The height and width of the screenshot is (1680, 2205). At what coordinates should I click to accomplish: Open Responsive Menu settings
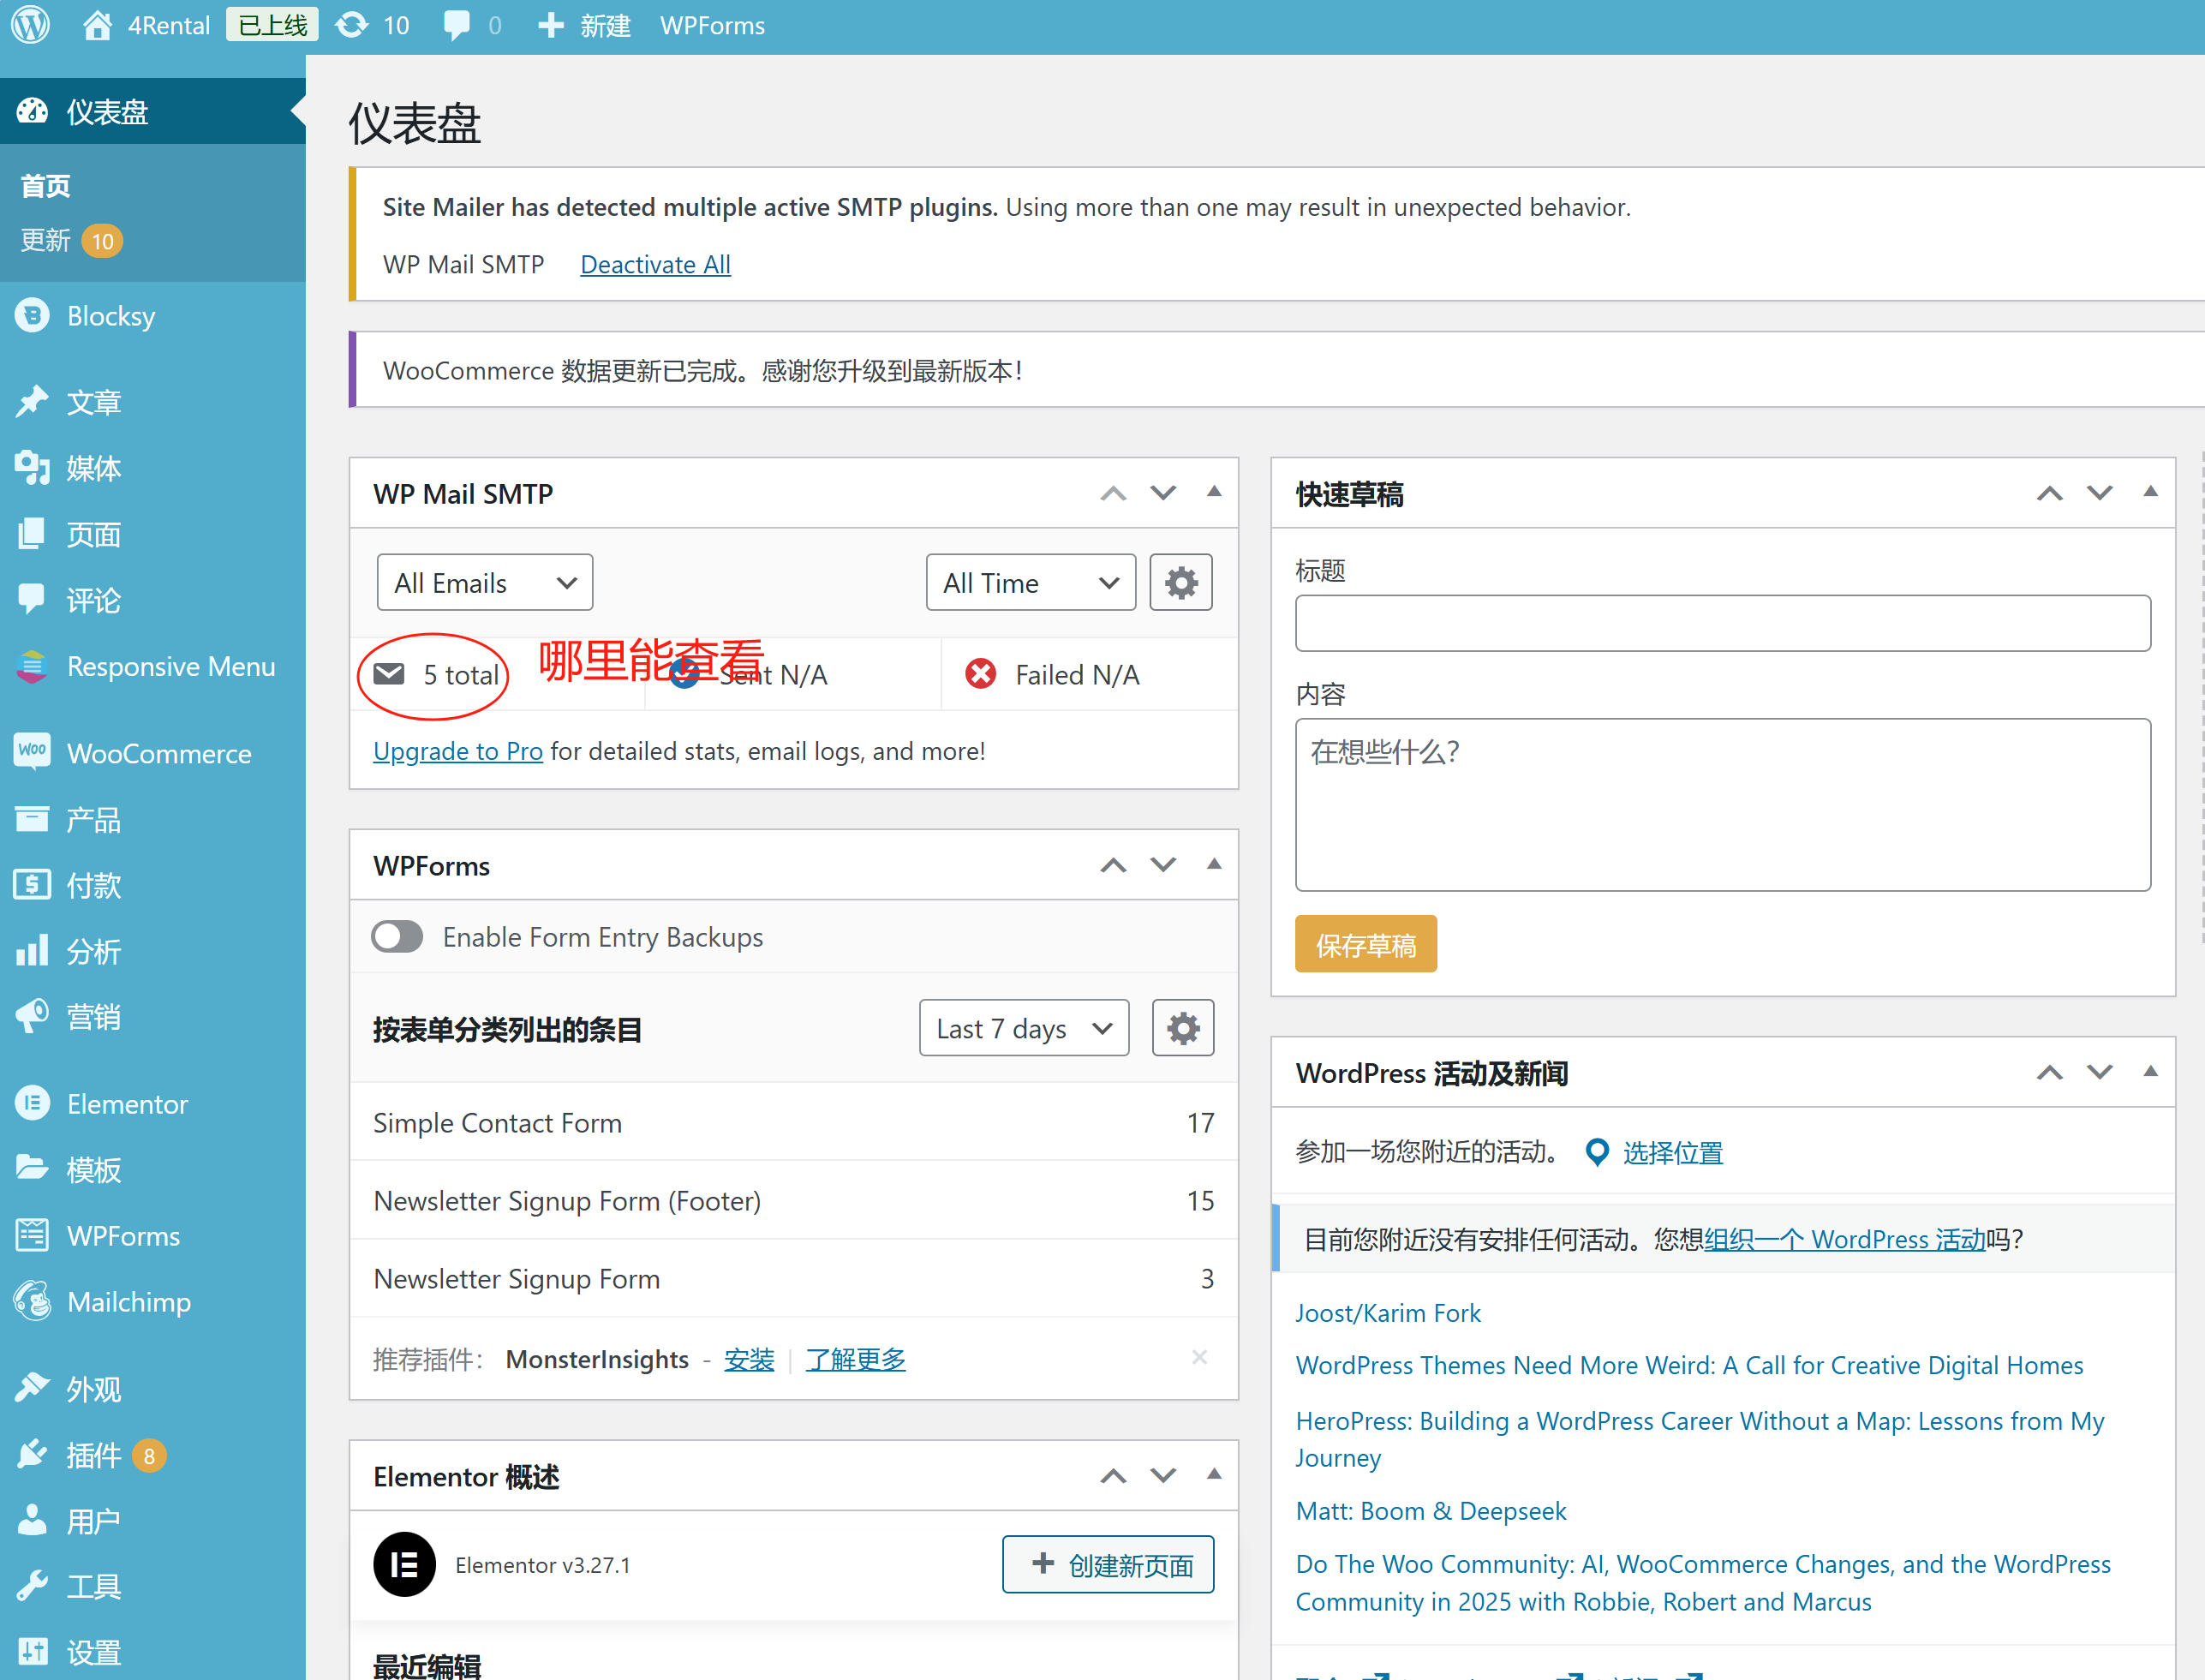[153, 666]
